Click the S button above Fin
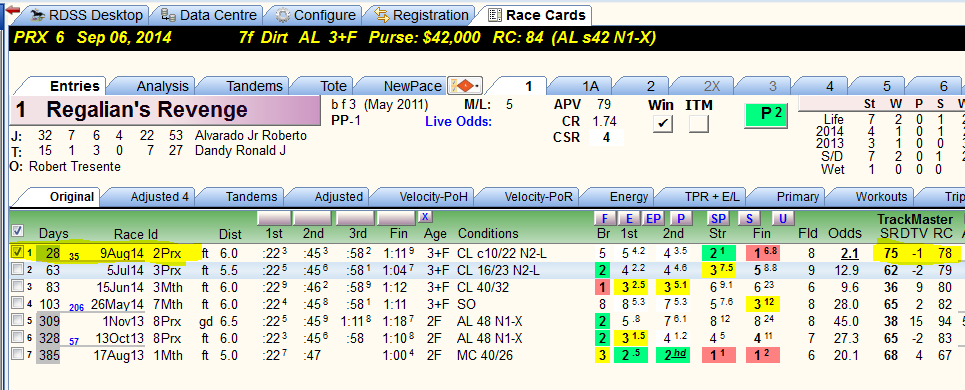965x390 pixels. tap(750, 218)
